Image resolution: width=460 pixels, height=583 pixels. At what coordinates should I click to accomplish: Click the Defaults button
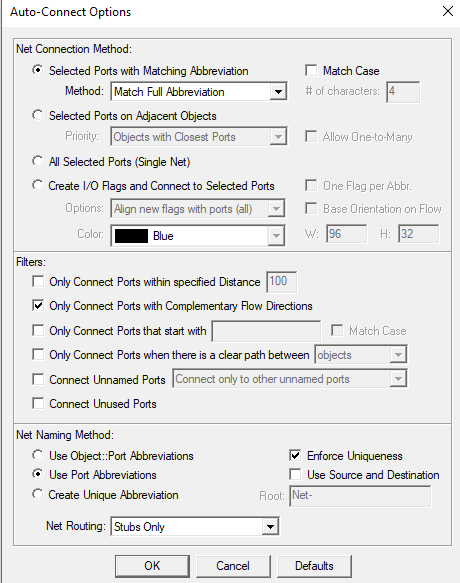point(314,566)
